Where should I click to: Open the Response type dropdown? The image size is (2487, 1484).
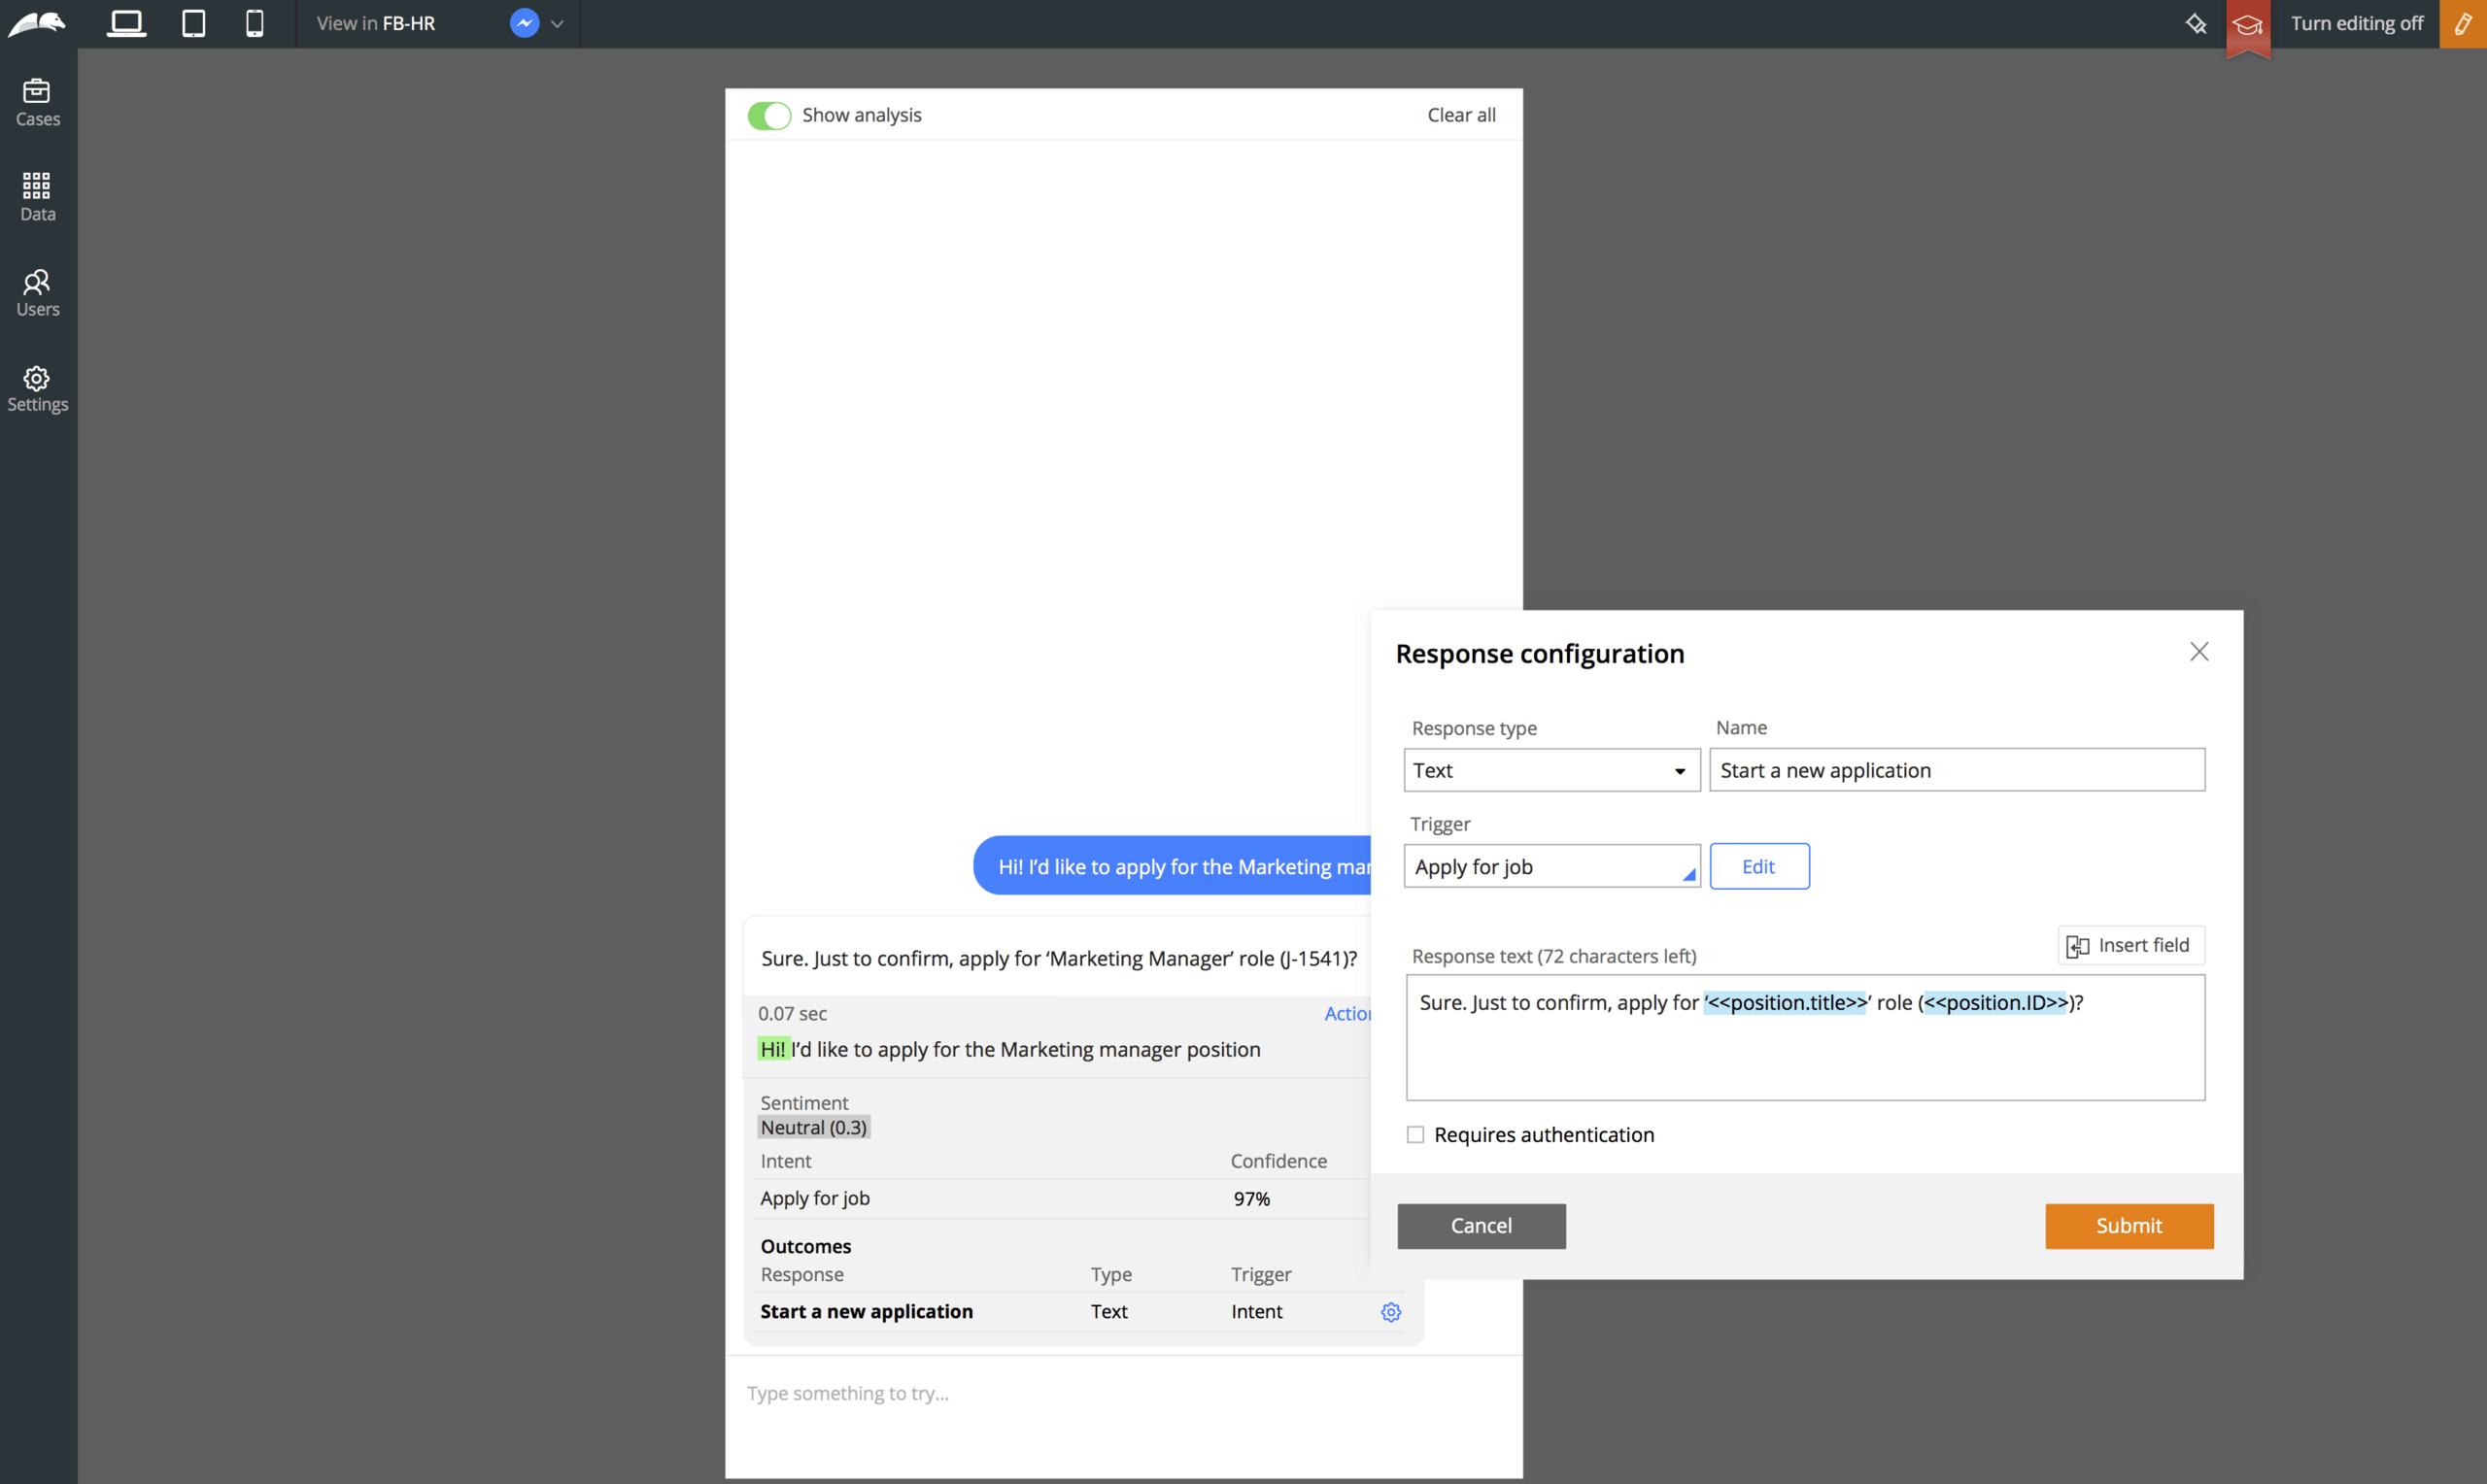tap(1551, 770)
